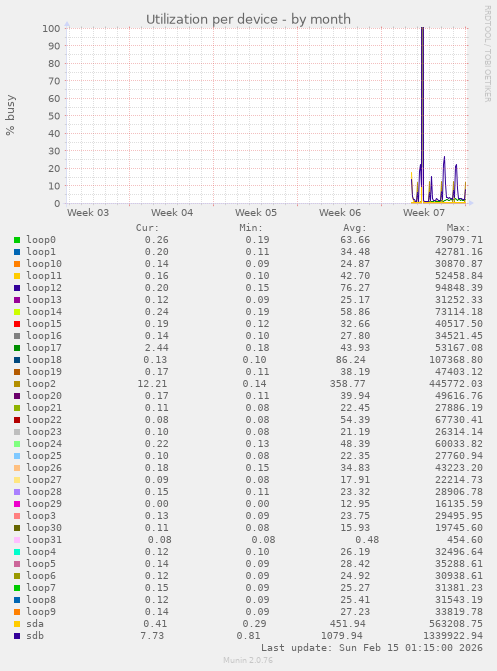The image size is (497, 671).
Task: Click the Week 07 axis label
Action: coord(424,213)
